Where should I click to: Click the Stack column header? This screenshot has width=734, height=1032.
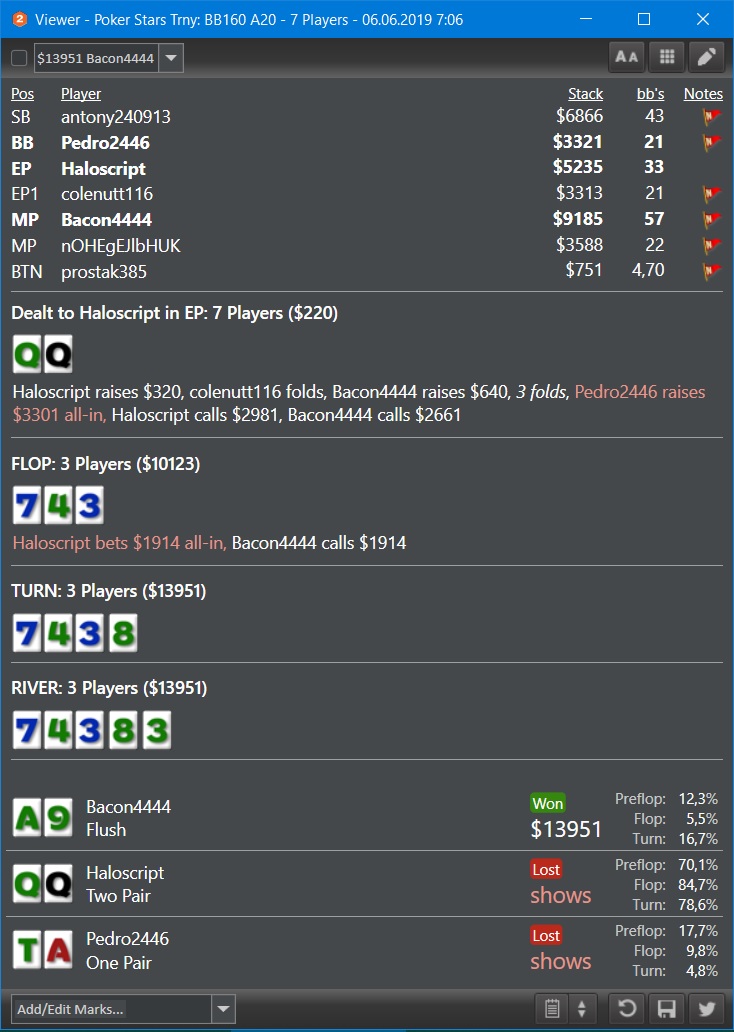(585, 93)
